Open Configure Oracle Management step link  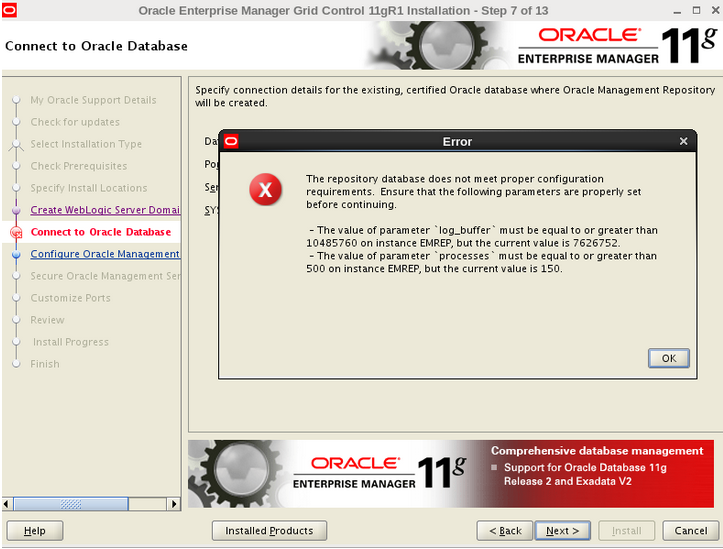coord(105,254)
